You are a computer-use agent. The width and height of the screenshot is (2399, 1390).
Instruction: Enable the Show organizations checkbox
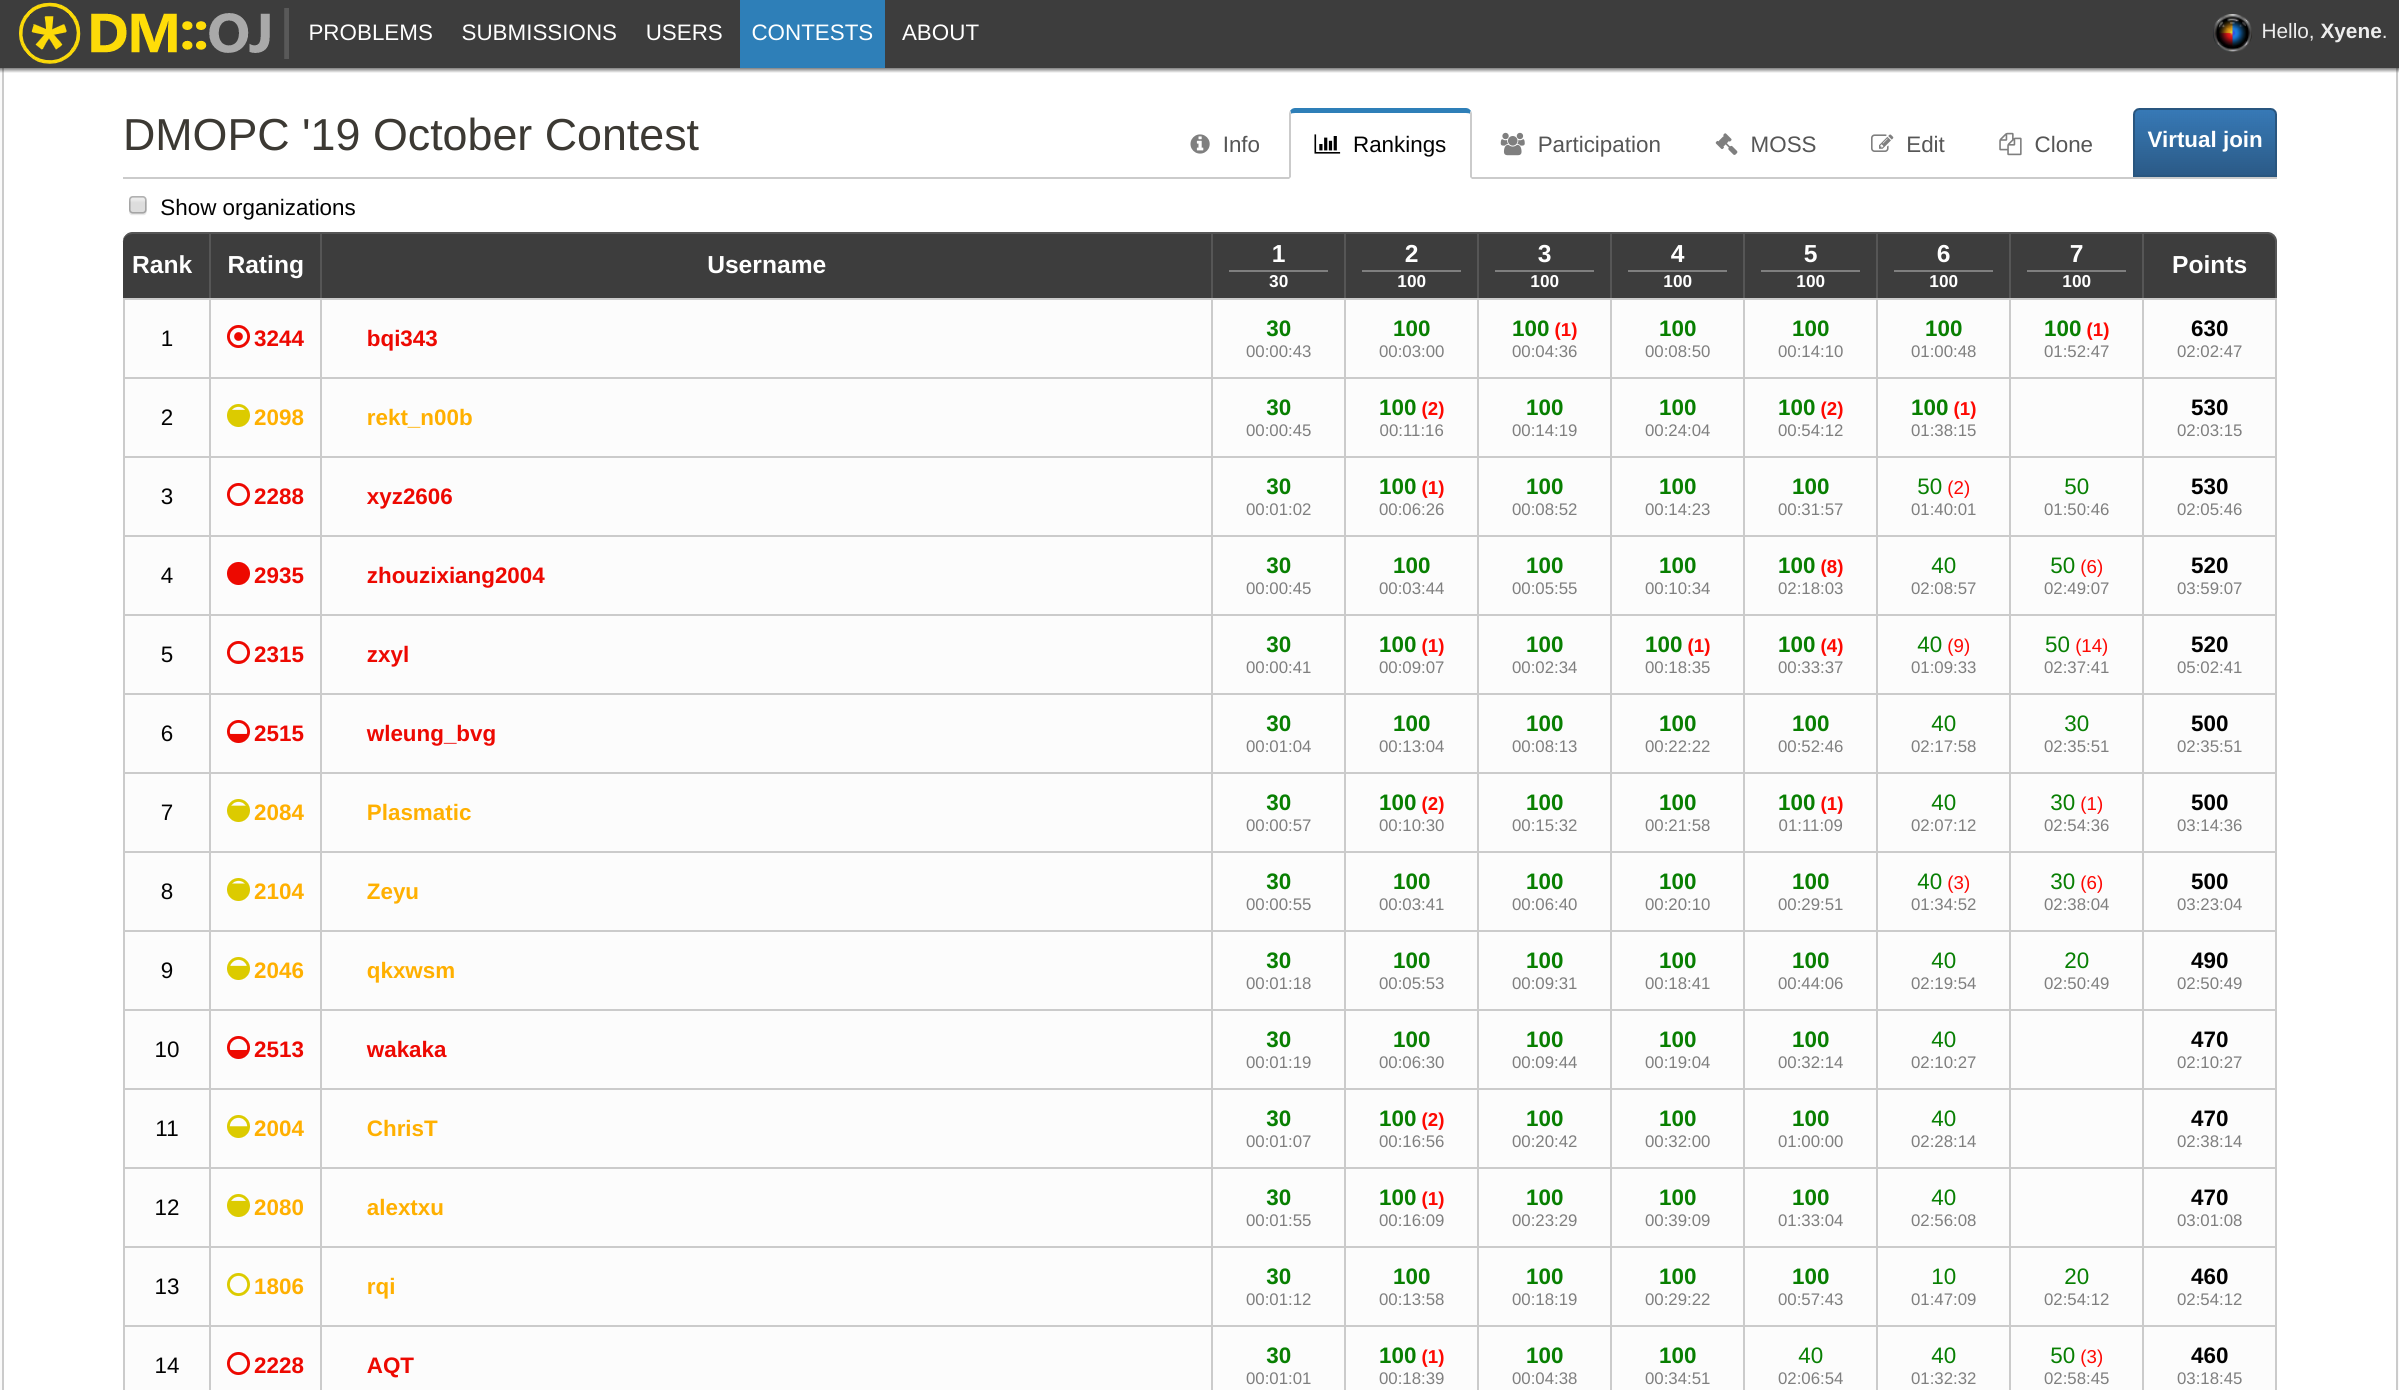click(x=138, y=205)
